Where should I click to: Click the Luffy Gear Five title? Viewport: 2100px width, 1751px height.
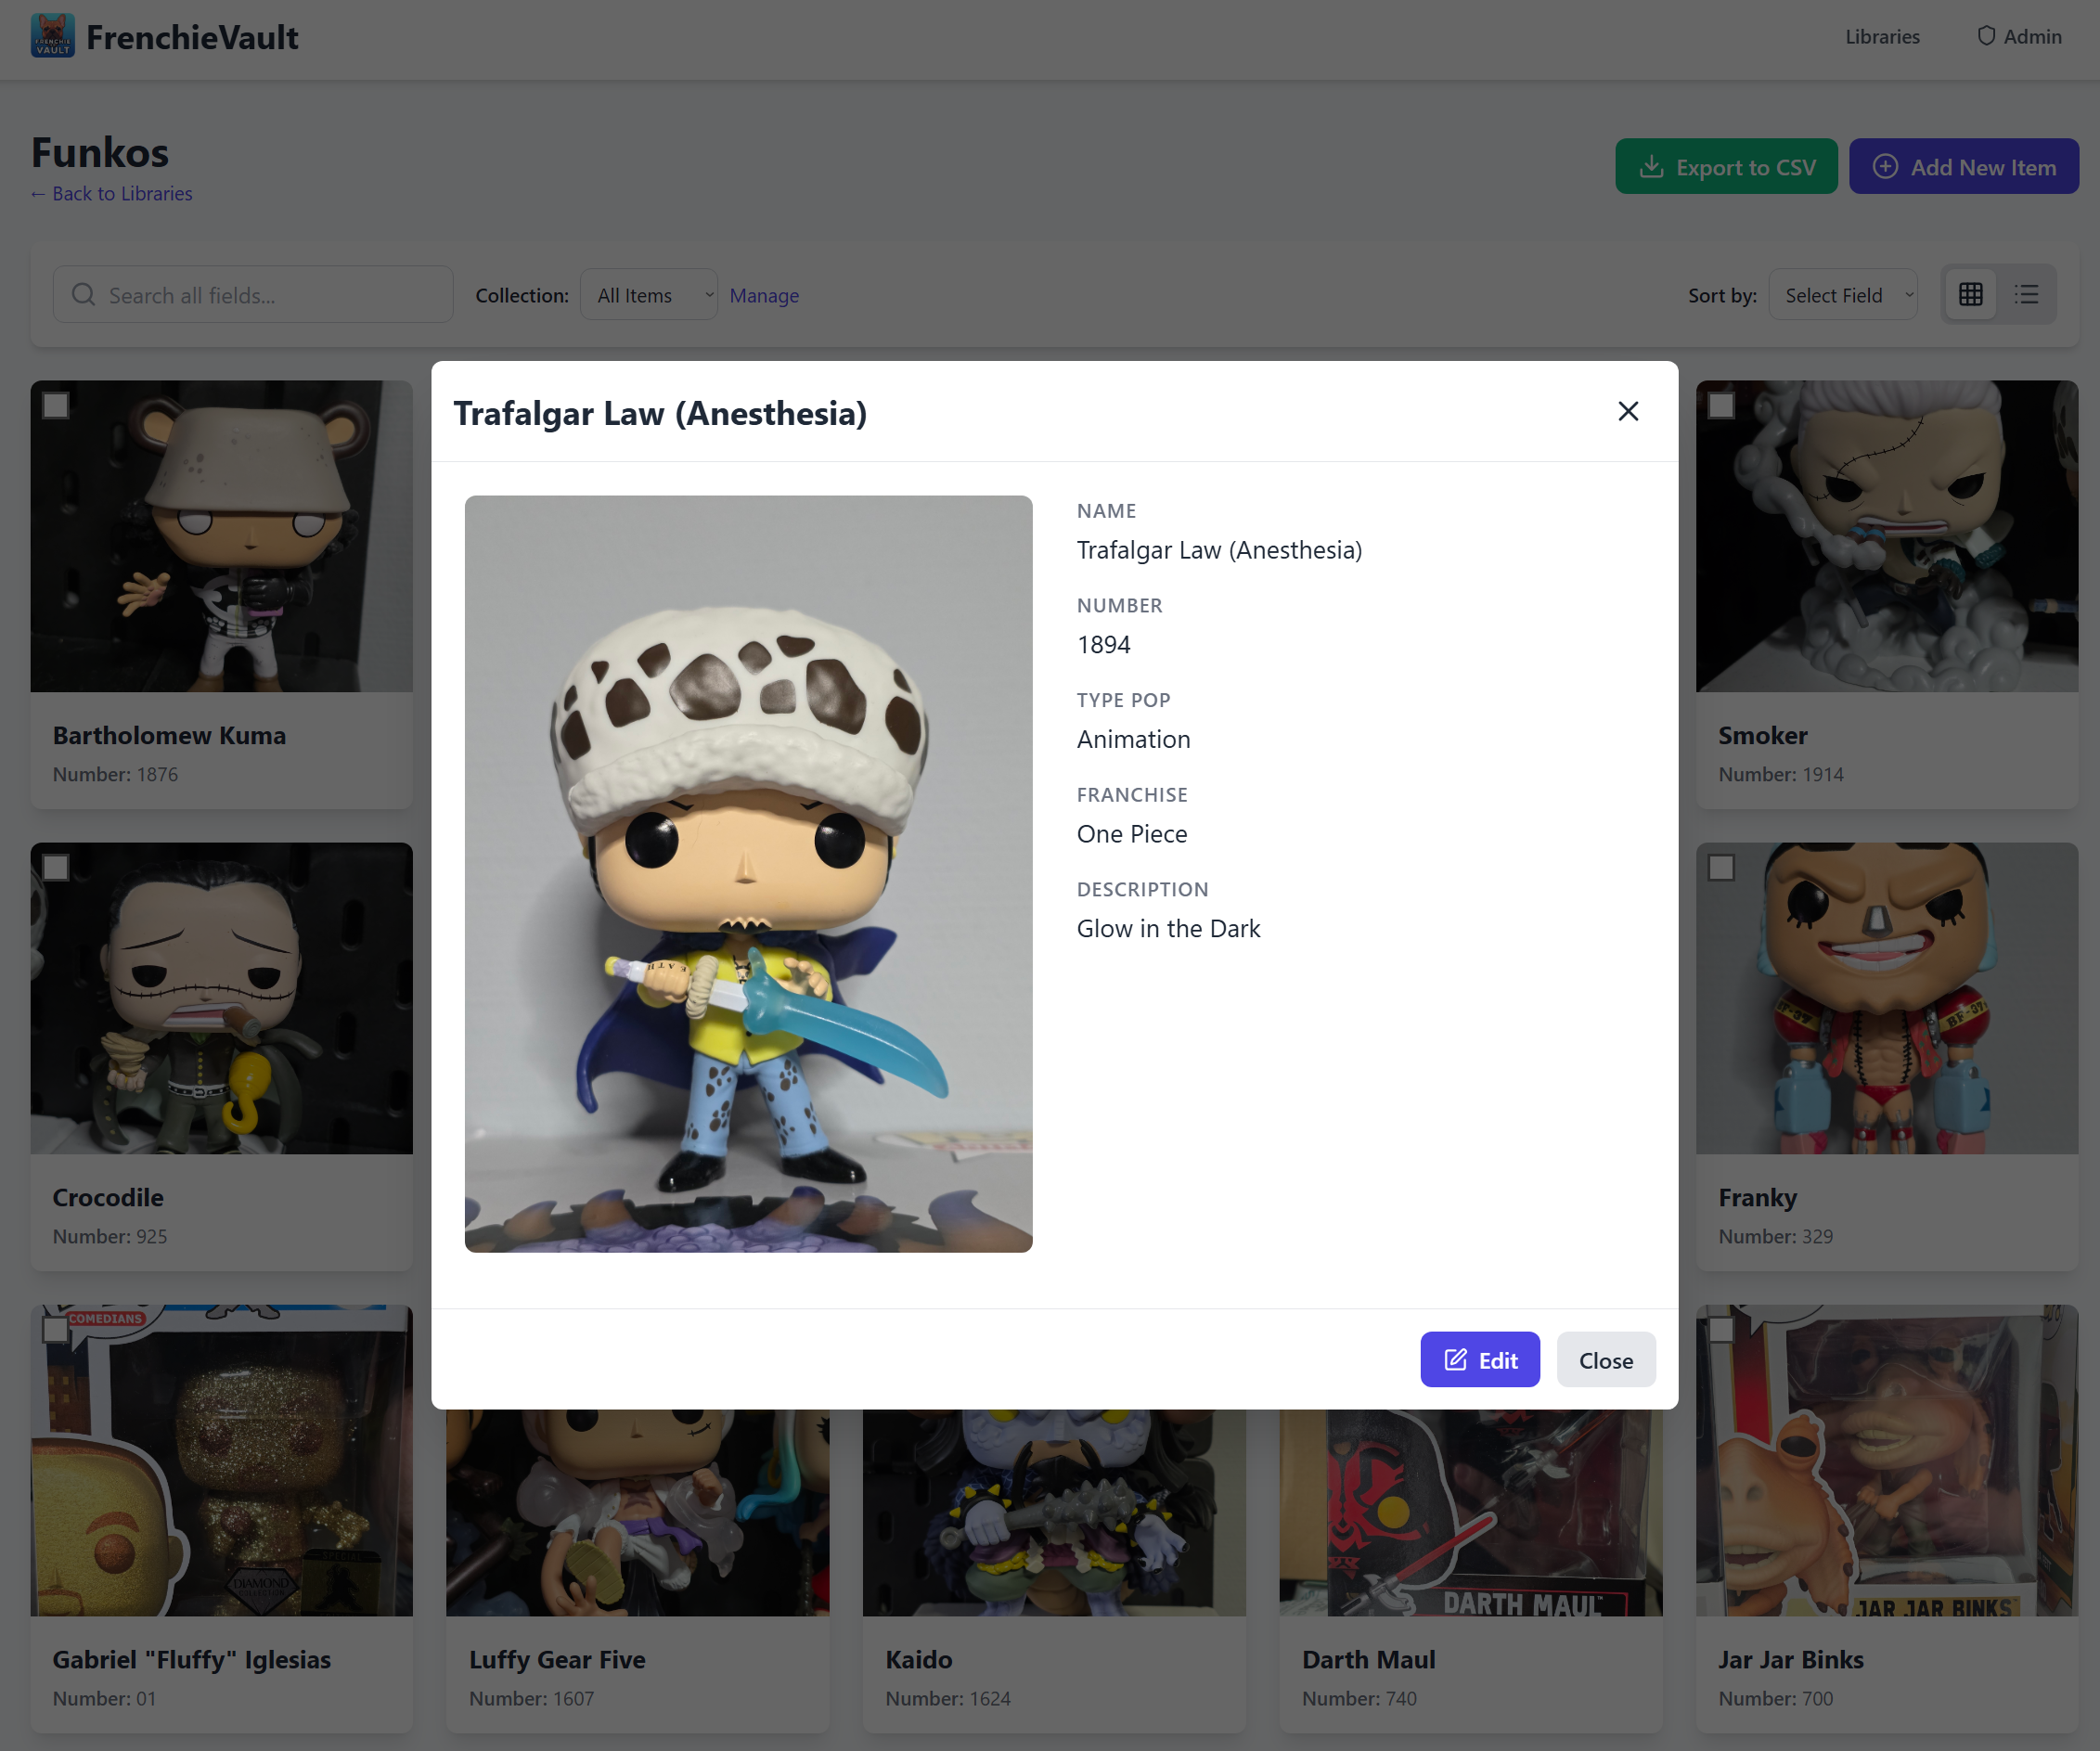[x=557, y=1660]
